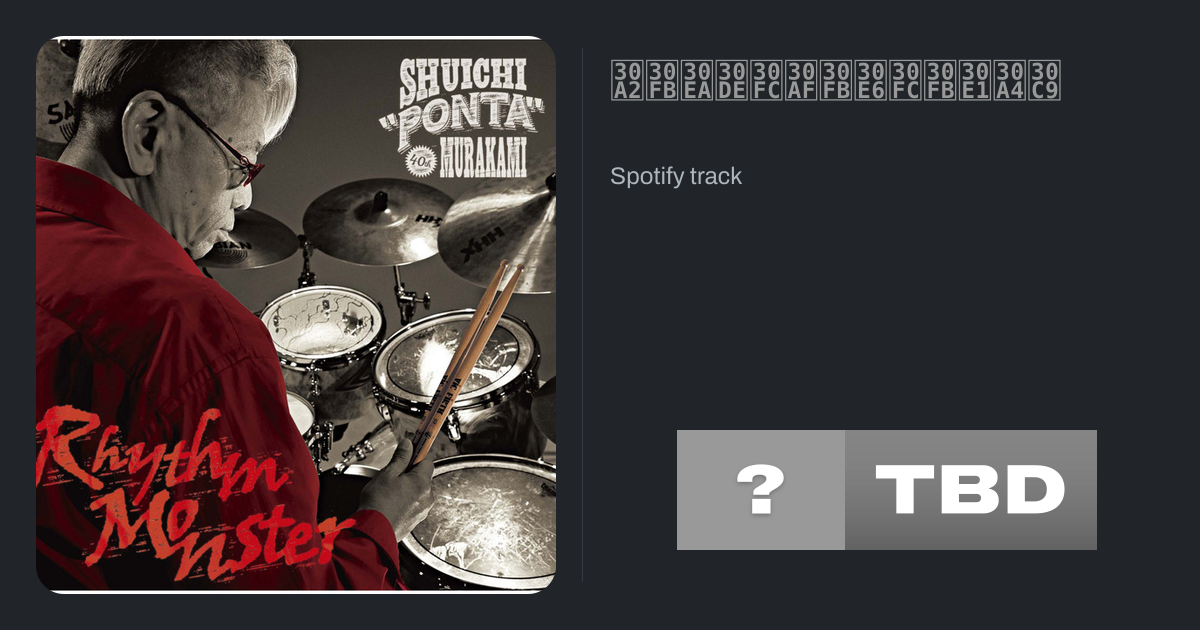Click the left rack tom drum

320,325
